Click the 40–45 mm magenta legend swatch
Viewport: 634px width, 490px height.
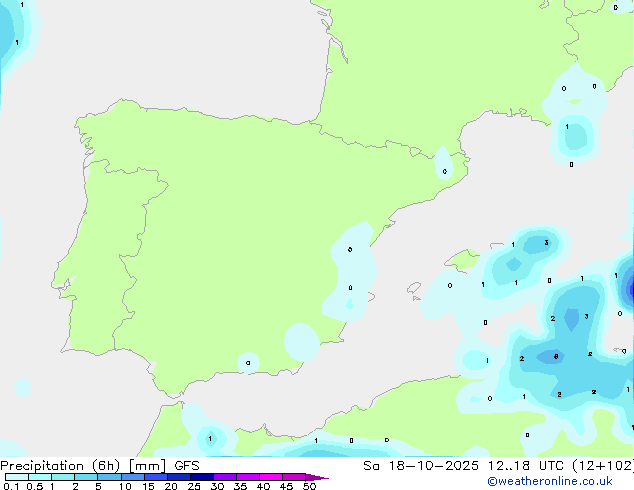click(271, 477)
